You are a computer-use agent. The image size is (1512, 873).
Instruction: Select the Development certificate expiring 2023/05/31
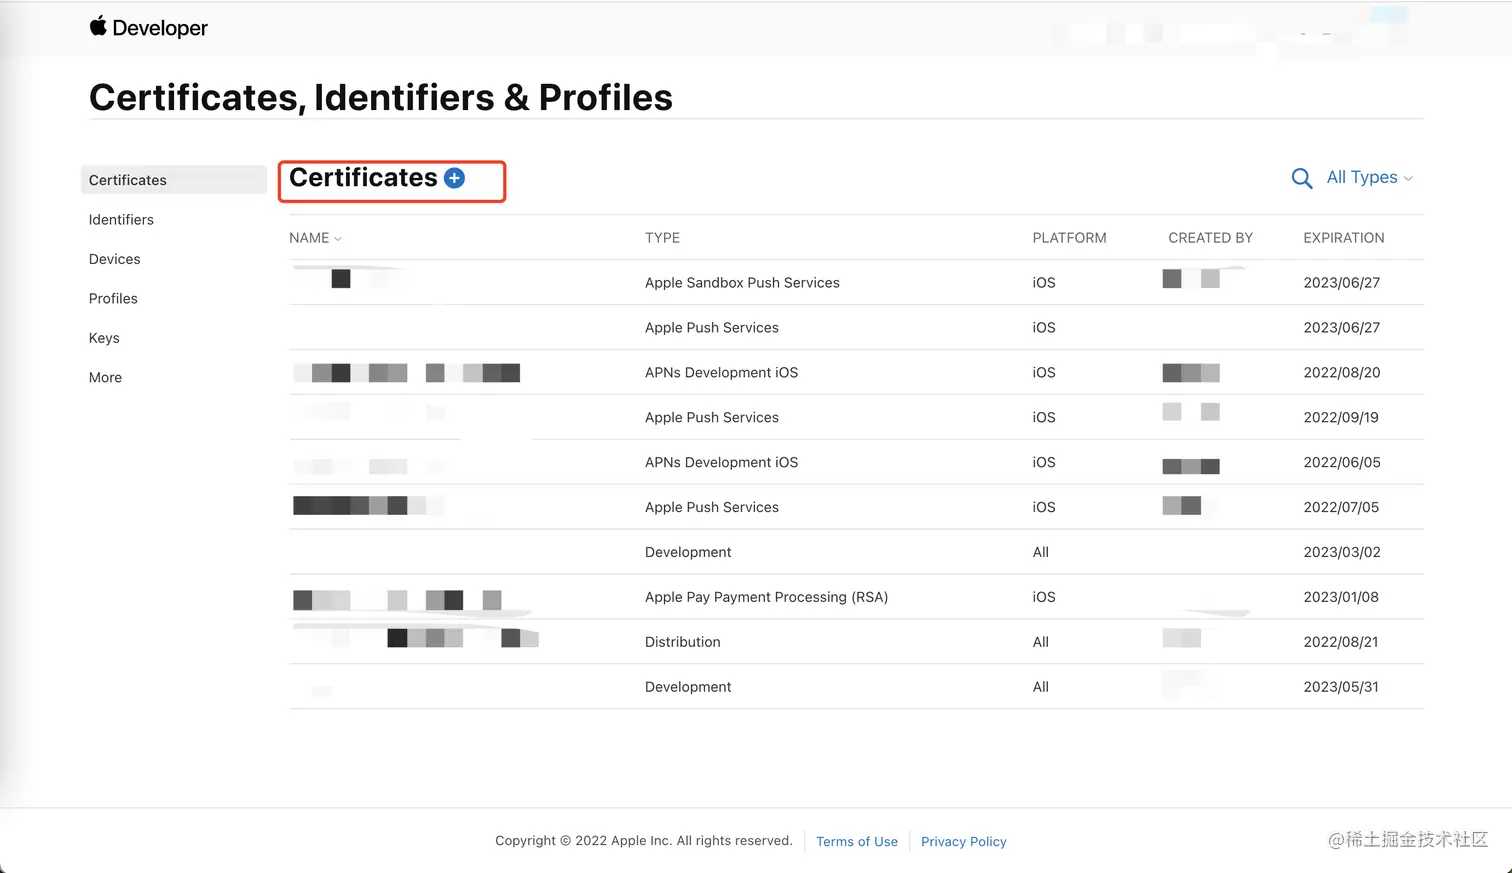[688, 687]
